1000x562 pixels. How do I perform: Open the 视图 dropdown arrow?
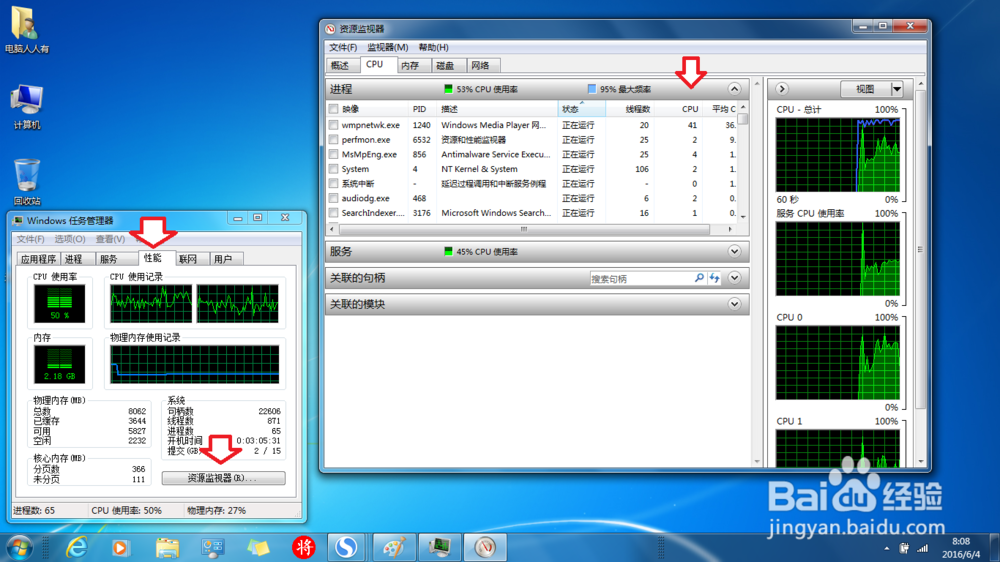(897, 89)
